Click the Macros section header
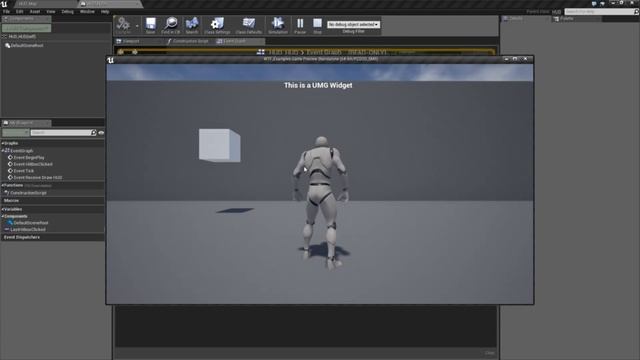The width and height of the screenshot is (640, 360). tap(11, 201)
